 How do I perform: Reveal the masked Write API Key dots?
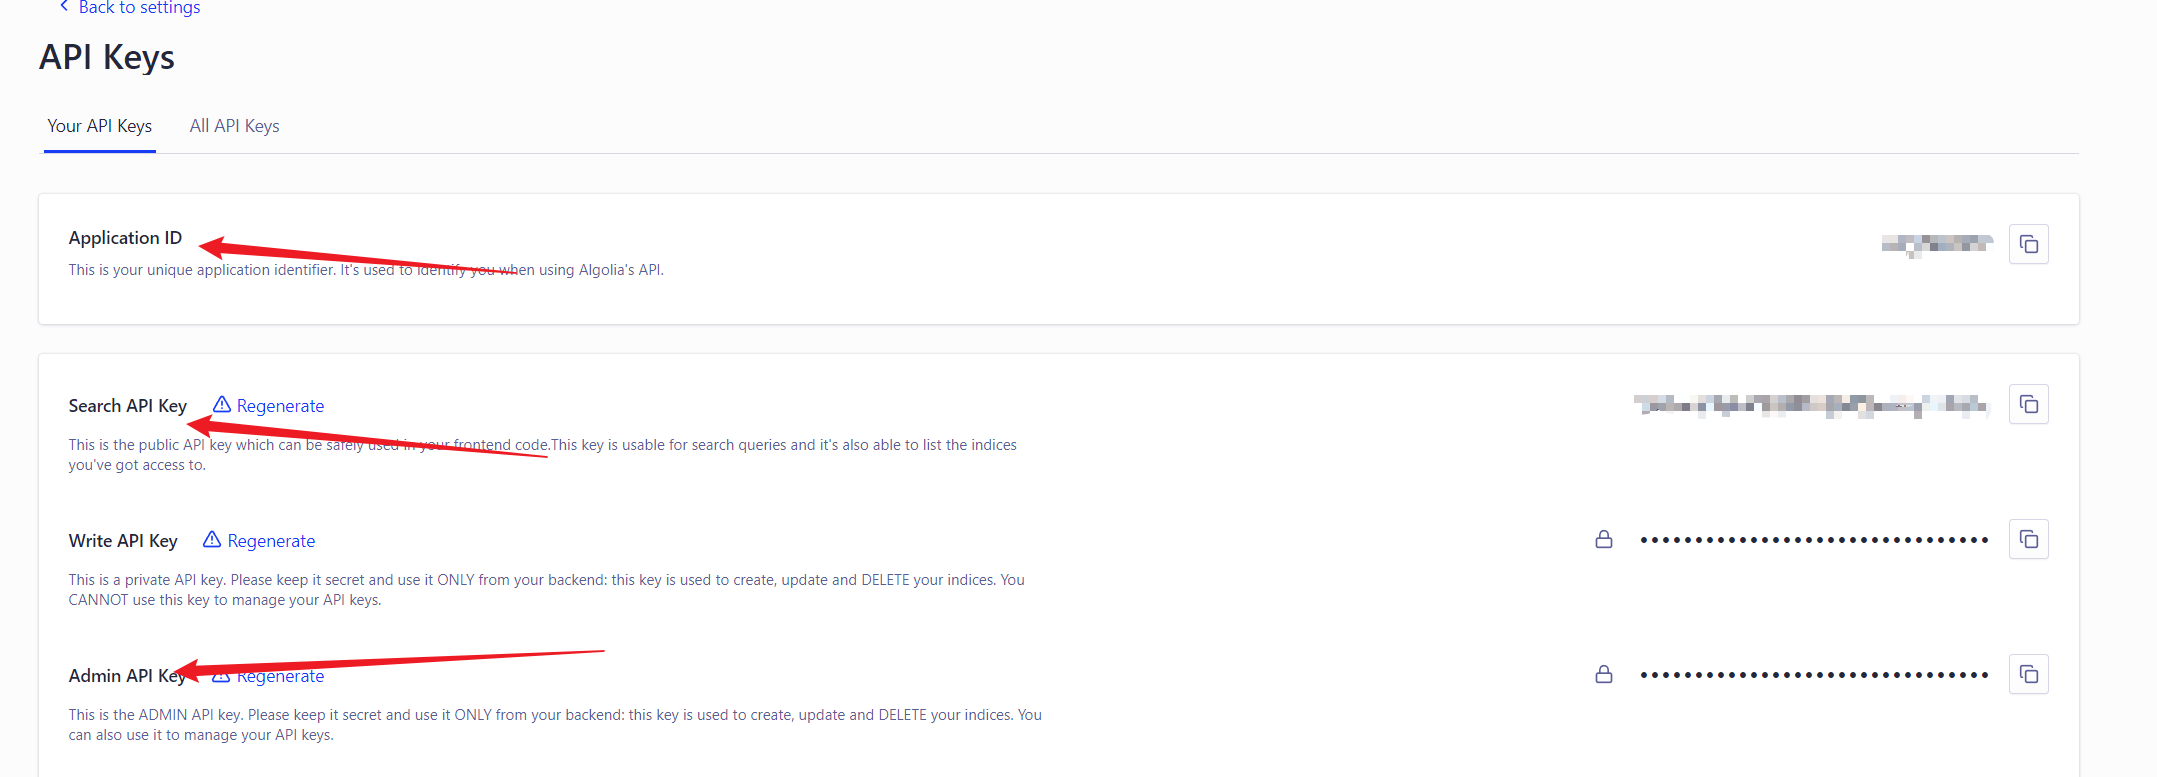pyautogui.click(x=1813, y=540)
